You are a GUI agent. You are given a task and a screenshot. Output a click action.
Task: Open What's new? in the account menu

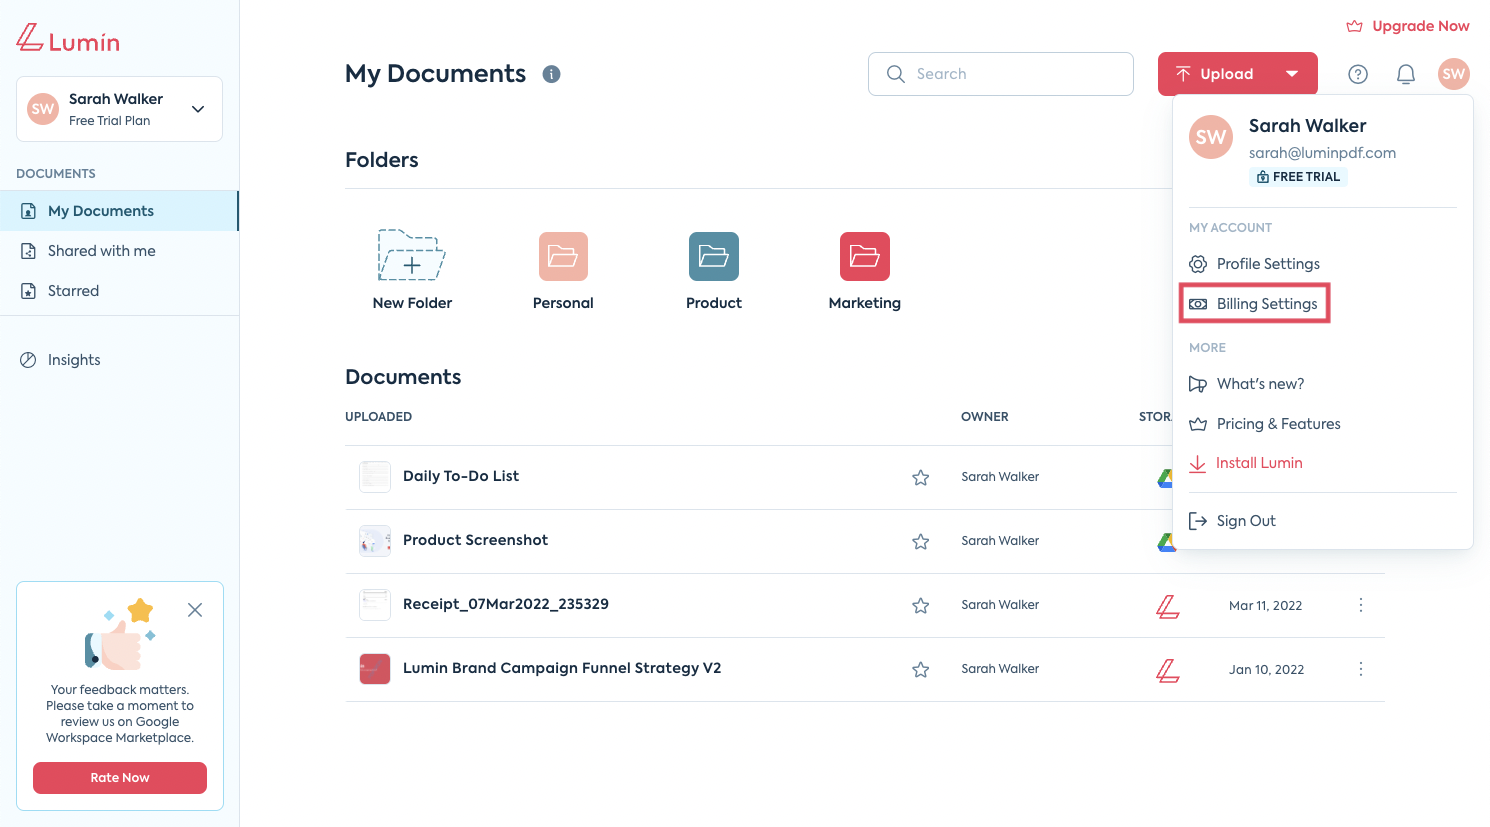coord(1246,384)
